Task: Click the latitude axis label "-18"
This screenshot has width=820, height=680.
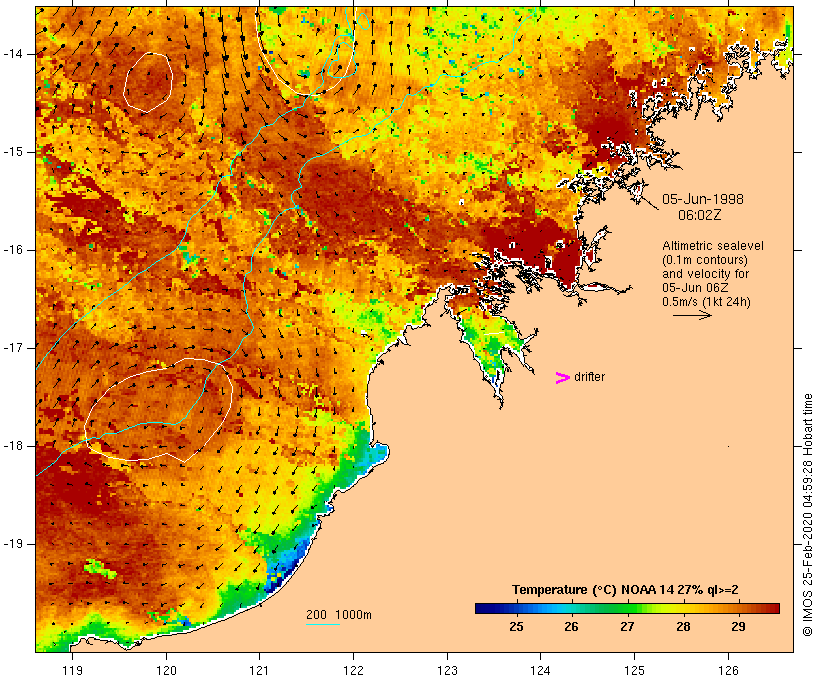Action: click(13, 446)
